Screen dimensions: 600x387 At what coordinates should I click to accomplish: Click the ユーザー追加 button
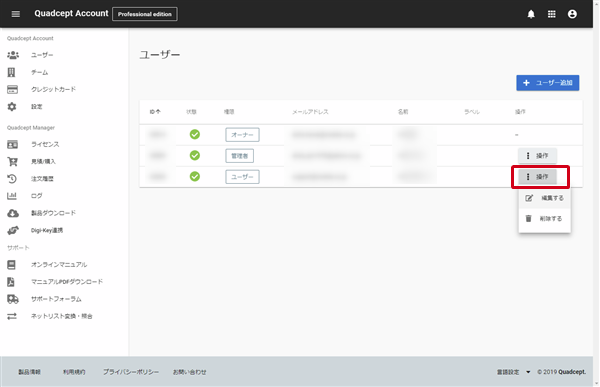point(548,83)
